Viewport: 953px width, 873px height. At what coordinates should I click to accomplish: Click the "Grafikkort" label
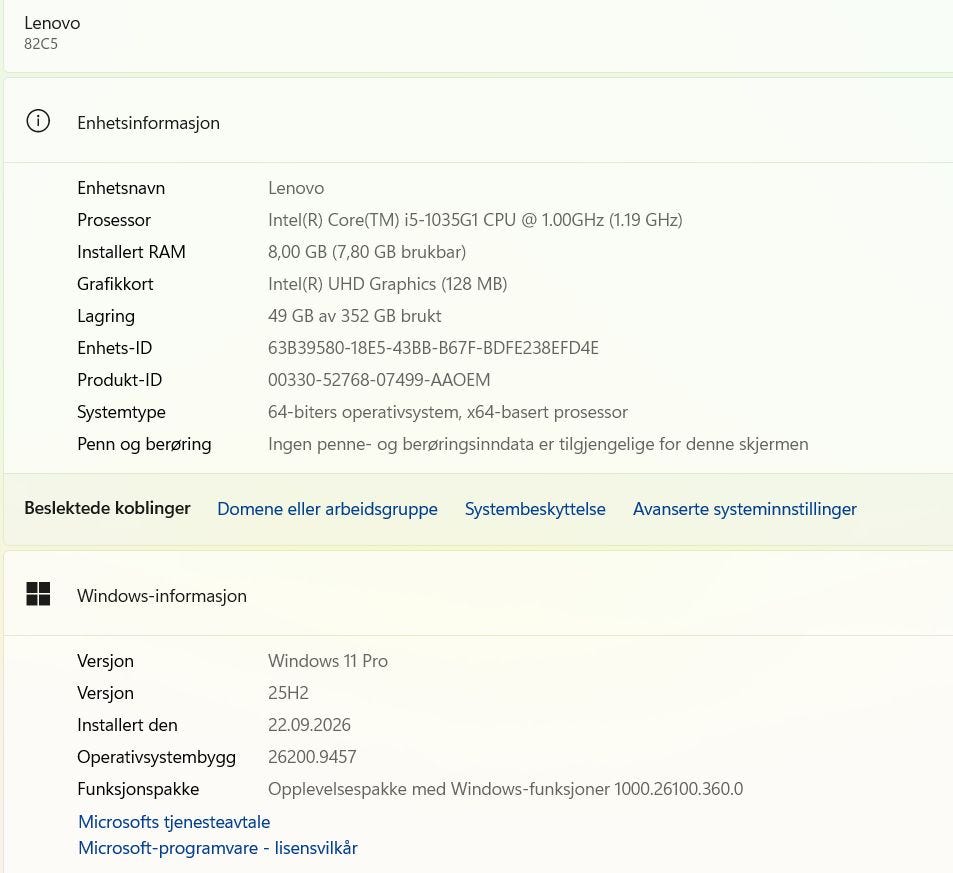click(x=115, y=284)
